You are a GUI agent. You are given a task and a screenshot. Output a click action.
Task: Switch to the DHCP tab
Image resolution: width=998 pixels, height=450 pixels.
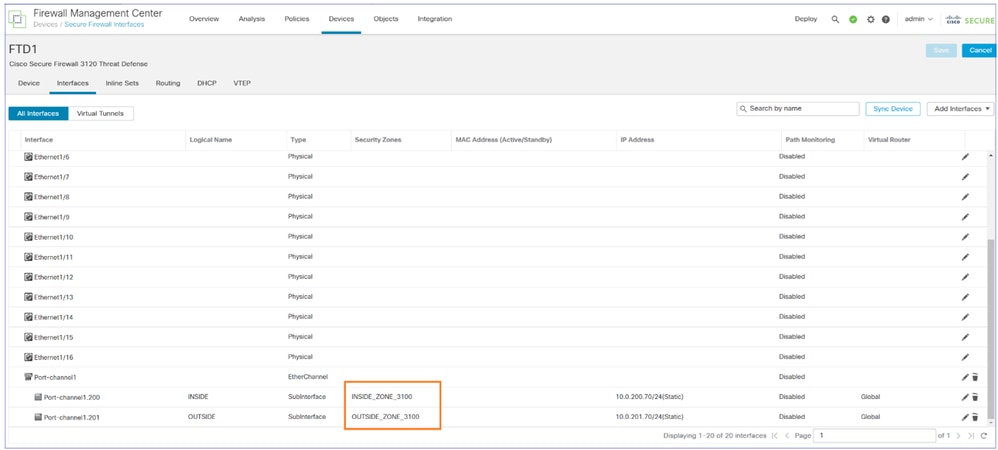pyautogui.click(x=207, y=83)
